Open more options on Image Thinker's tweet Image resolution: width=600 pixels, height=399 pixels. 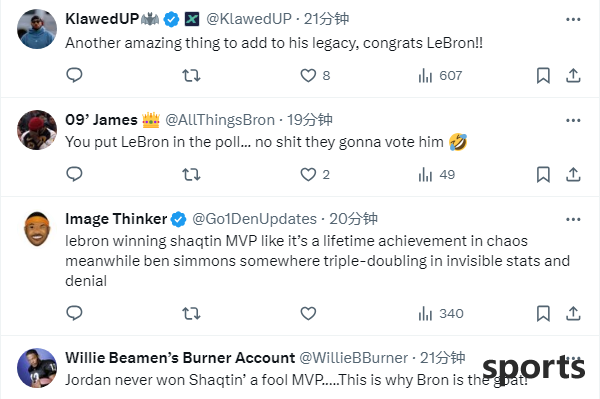[x=573, y=219]
